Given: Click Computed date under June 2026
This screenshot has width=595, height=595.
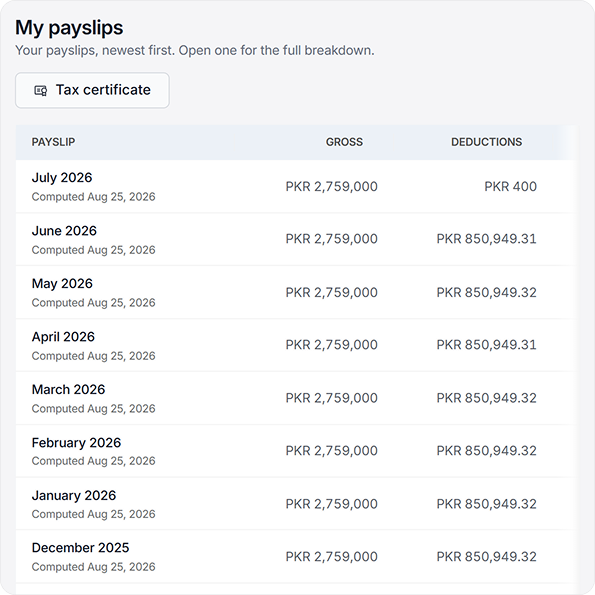Looking at the screenshot, I should click(x=93, y=250).
